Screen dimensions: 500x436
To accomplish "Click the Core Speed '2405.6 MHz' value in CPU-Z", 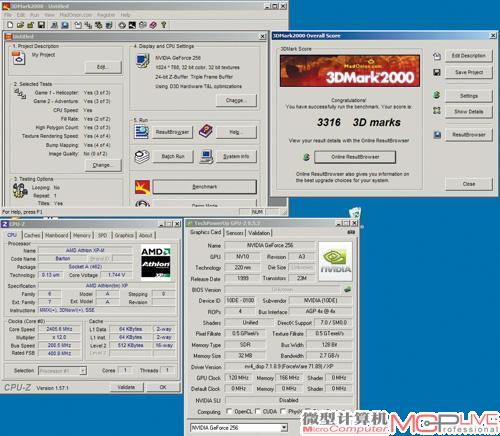I will [x=59, y=329].
